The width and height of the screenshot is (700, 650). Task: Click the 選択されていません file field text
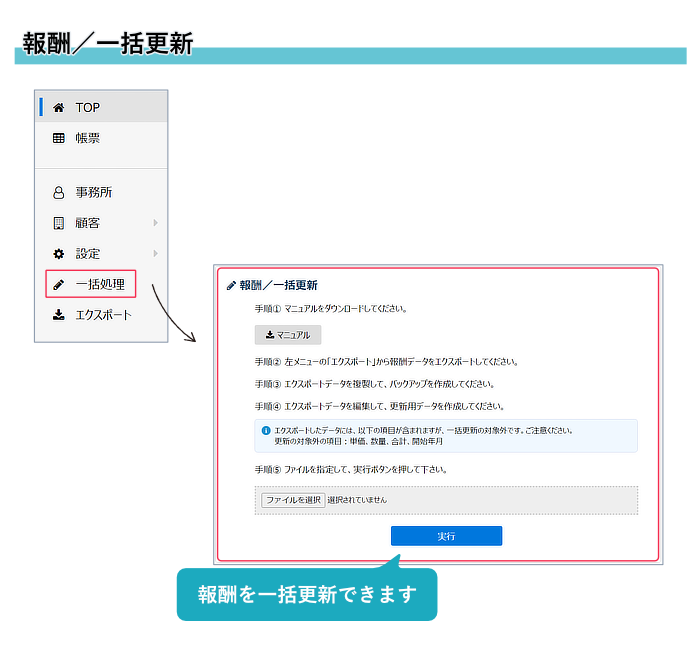pos(357,500)
